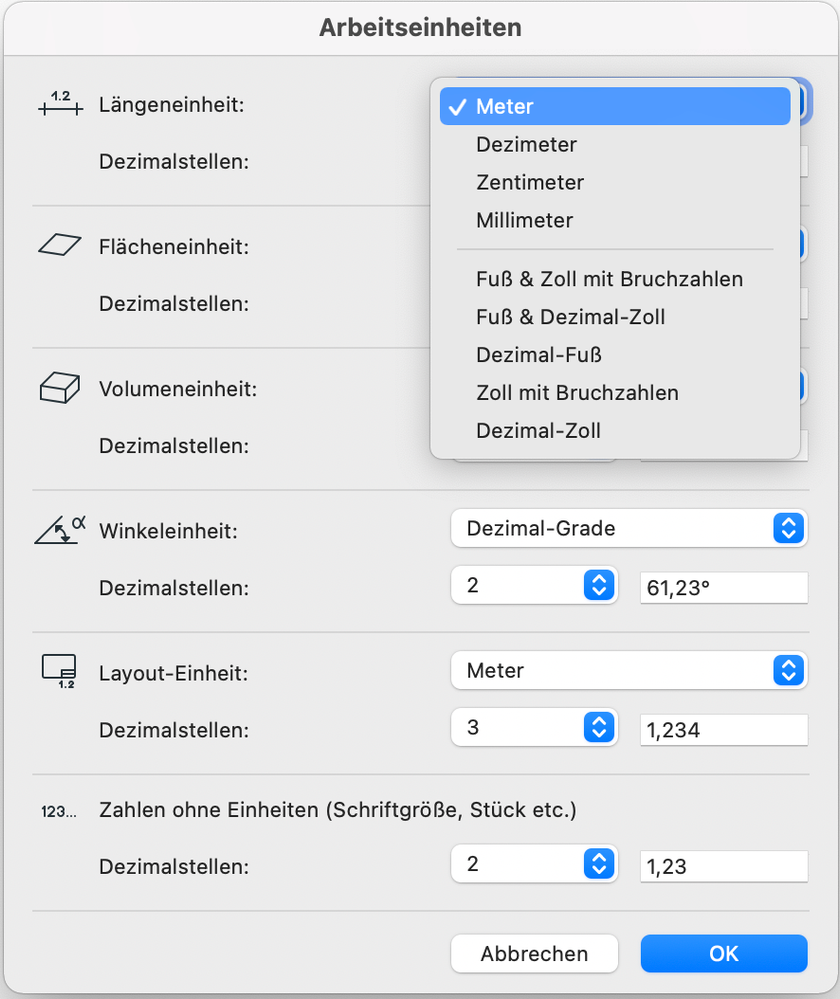Pick Millimeter as length unit
Screen dimensions: 840x999
point(524,221)
